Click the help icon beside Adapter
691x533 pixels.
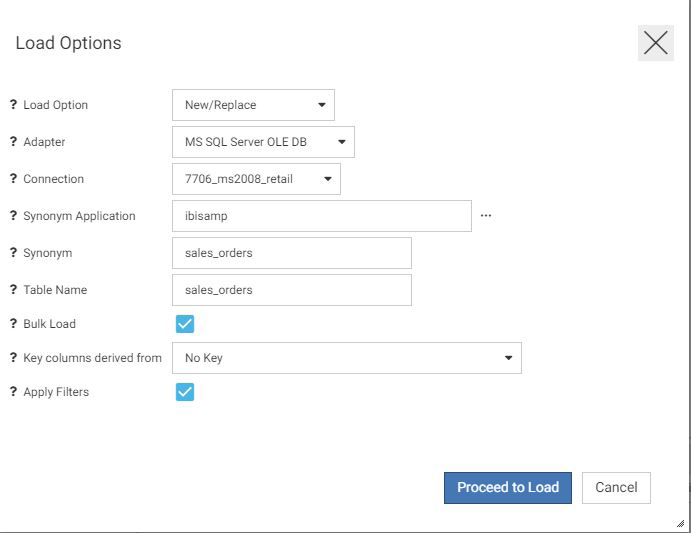[13, 142]
